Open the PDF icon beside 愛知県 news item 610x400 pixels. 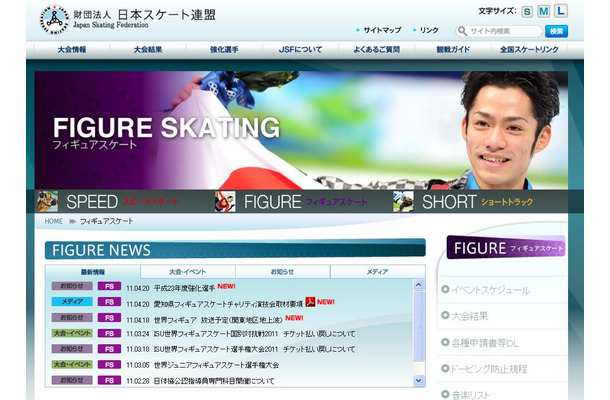[310, 301]
